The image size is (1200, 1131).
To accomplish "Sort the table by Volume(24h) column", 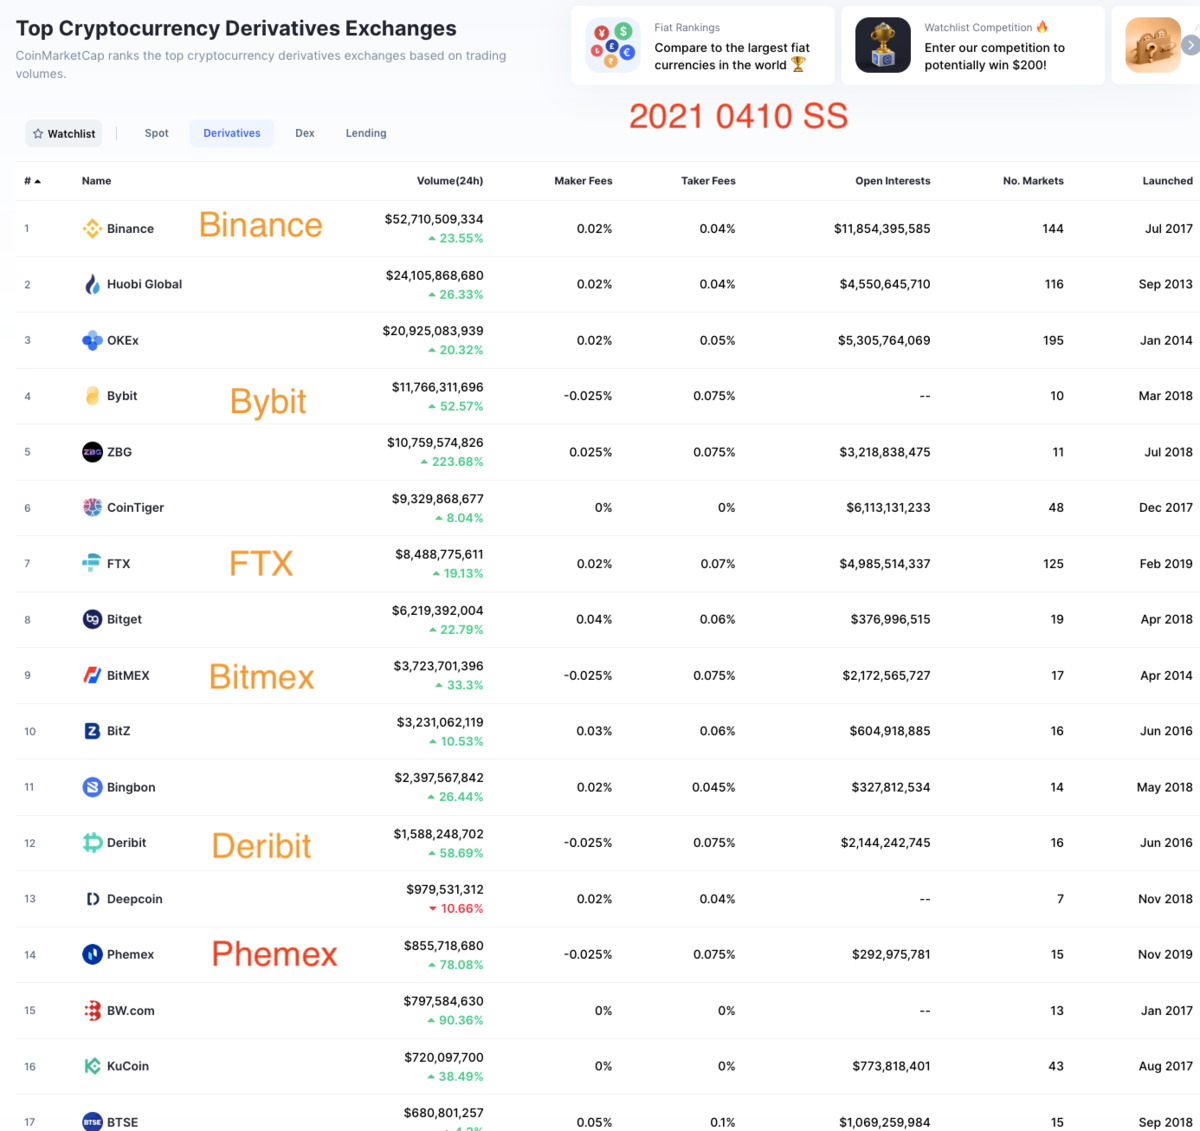I will 450,180.
